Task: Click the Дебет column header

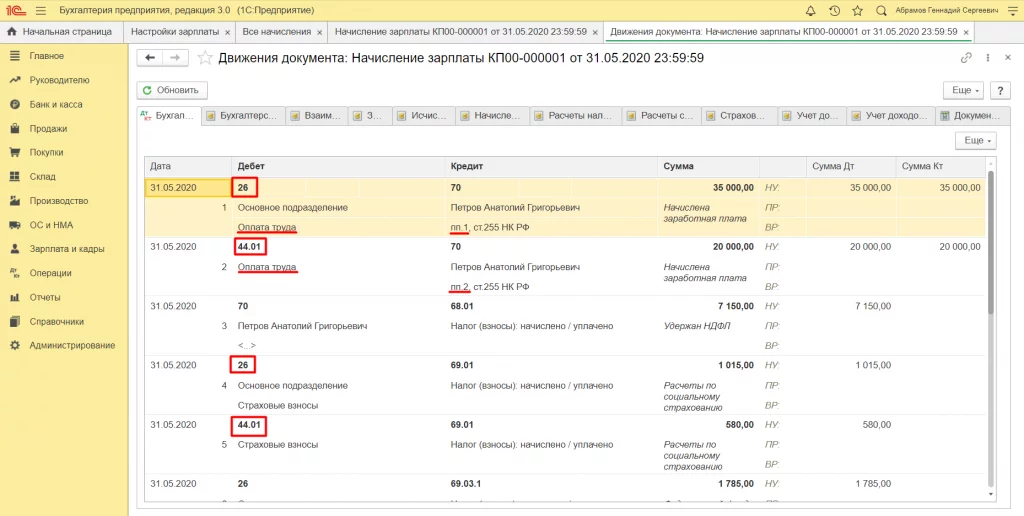Action: 338,167
